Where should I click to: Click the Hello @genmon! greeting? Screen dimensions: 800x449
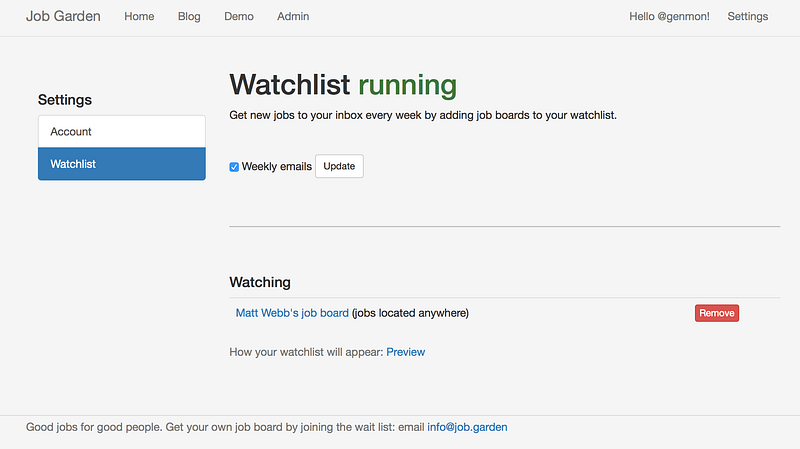pos(669,17)
